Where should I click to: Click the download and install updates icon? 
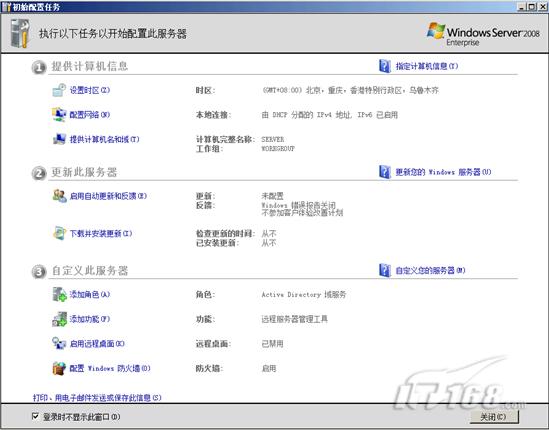pos(59,233)
